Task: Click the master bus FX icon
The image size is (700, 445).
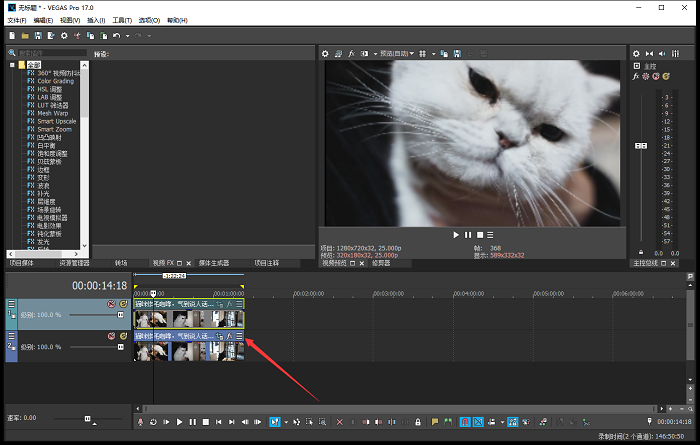Action: (x=638, y=76)
